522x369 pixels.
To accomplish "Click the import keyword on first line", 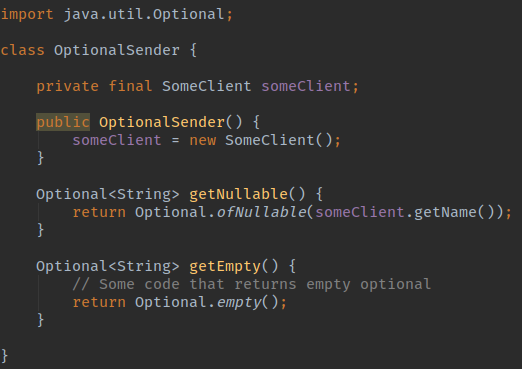I will pos(27,14).
